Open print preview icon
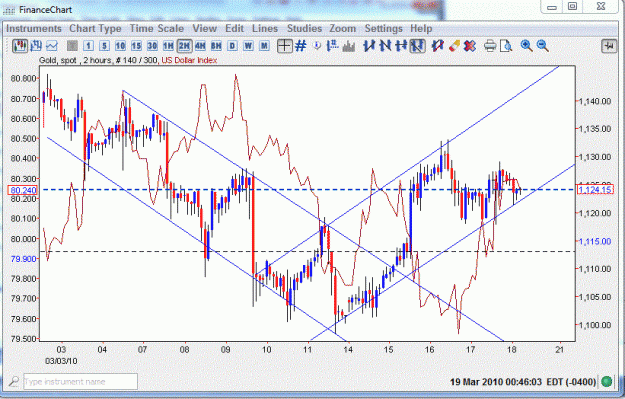This screenshot has width=625, height=399. [506, 46]
